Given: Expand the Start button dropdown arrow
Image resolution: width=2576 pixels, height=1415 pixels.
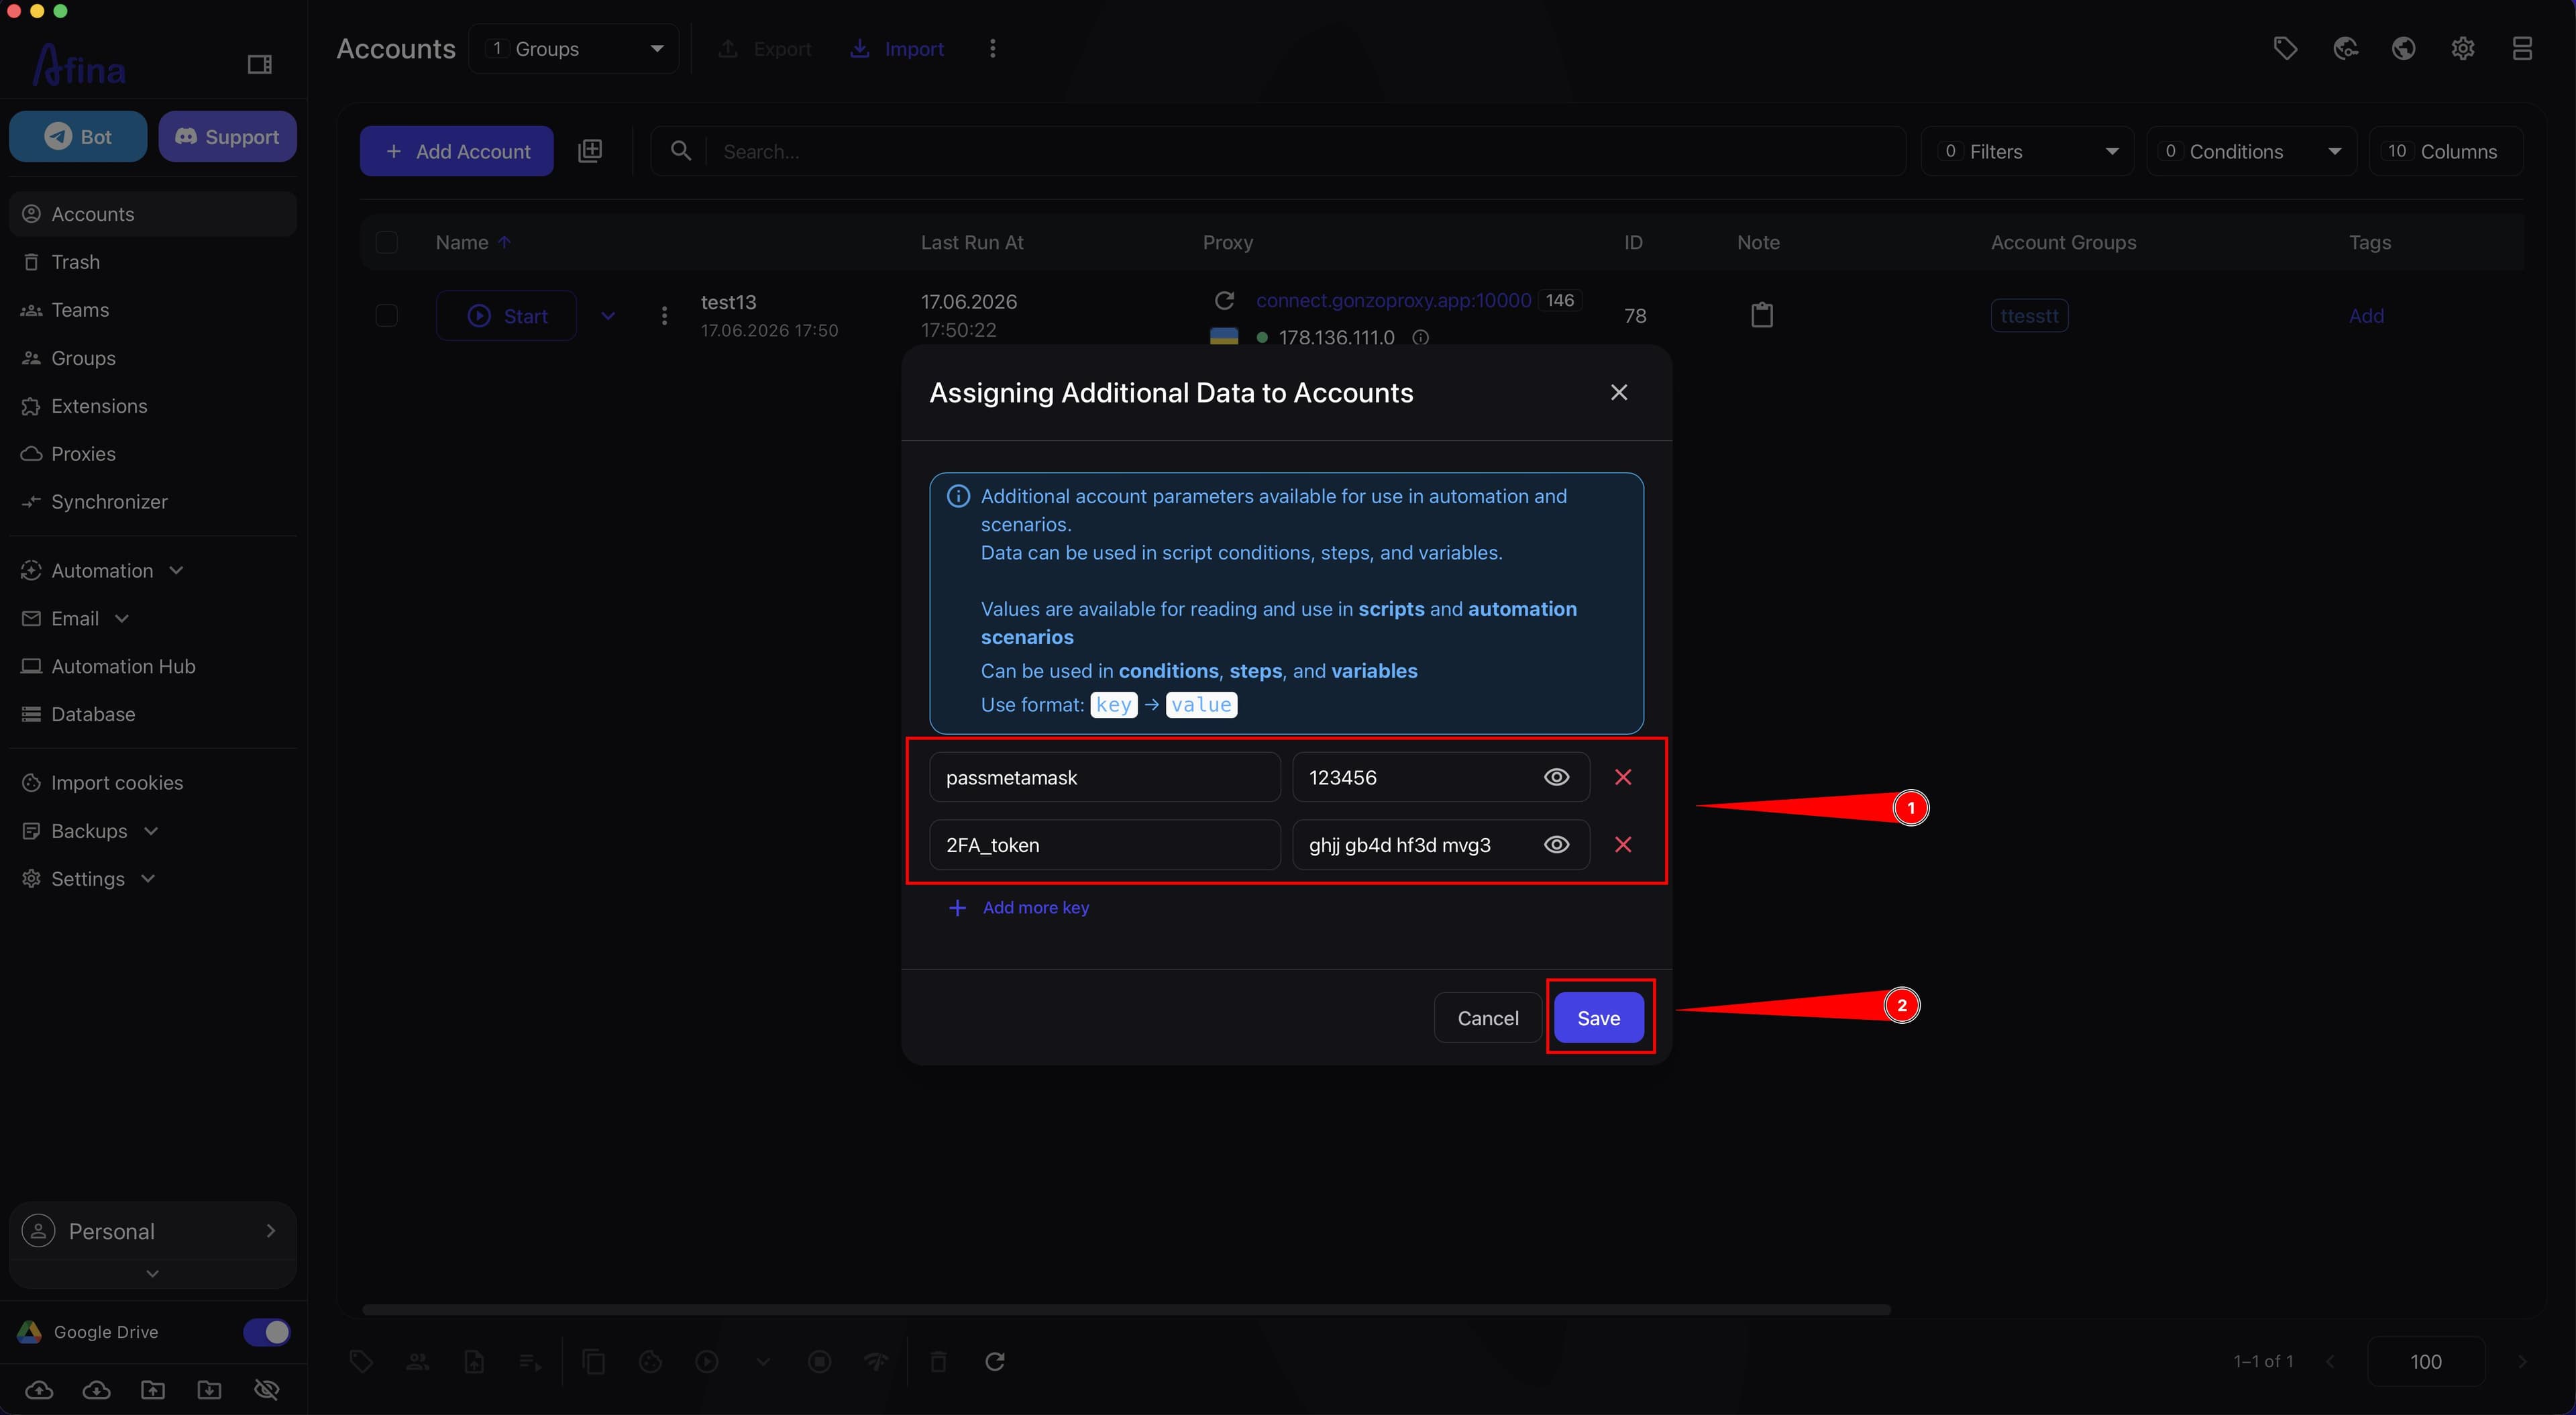Looking at the screenshot, I should pos(608,316).
